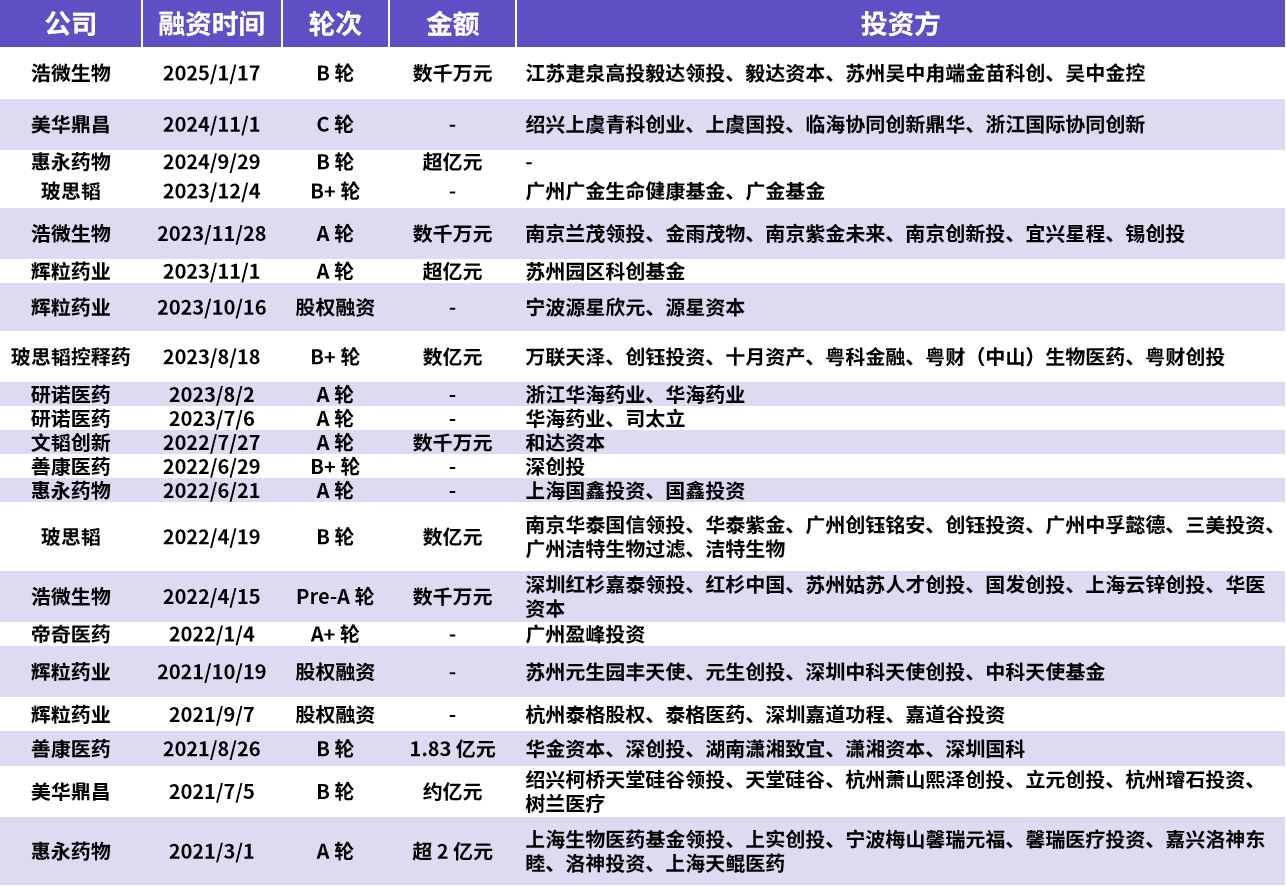Select the date cell 2023/8/2
The height and width of the screenshot is (886, 1286).
pyautogui.click(x=211, y=395)
